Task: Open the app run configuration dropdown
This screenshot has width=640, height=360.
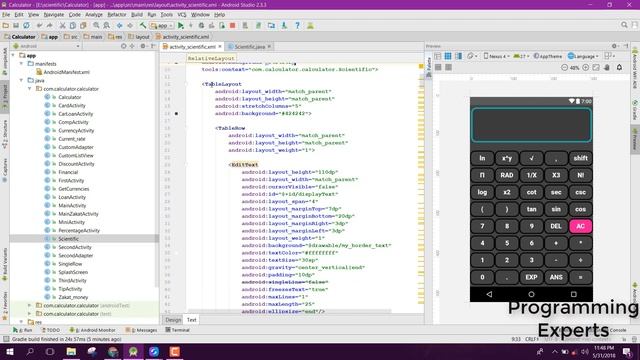Action: (162, 25)
